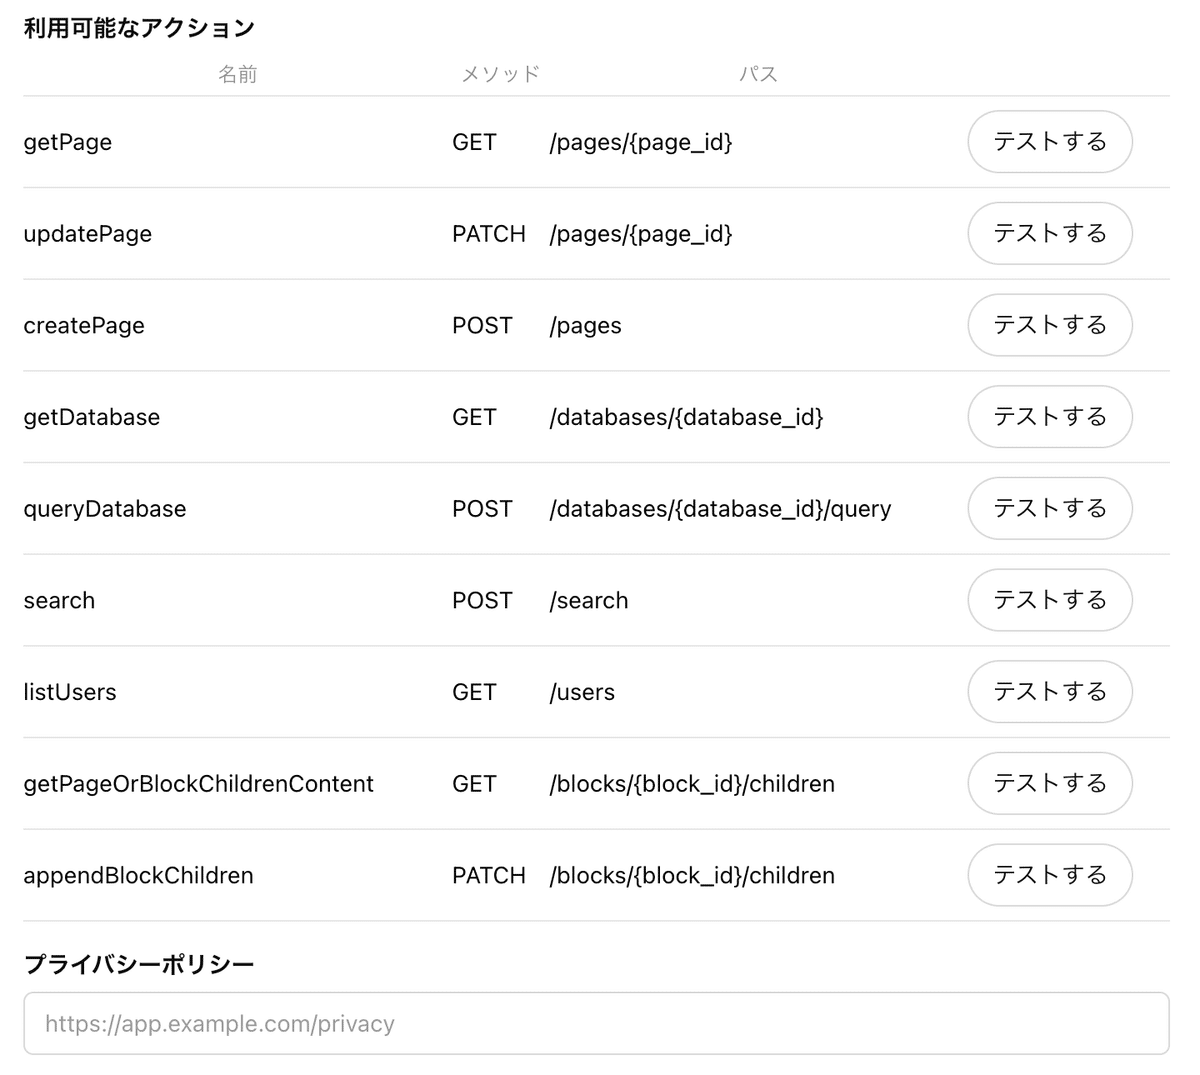Click テストする button for getPage action
The width and height of the screenshot is (1200, 1075).
click(x=1049, y=142)
